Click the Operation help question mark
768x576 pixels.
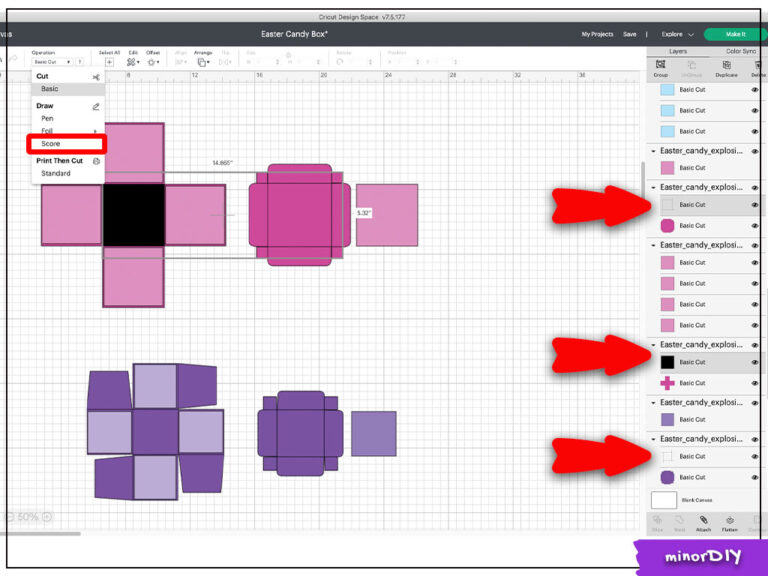79,62
